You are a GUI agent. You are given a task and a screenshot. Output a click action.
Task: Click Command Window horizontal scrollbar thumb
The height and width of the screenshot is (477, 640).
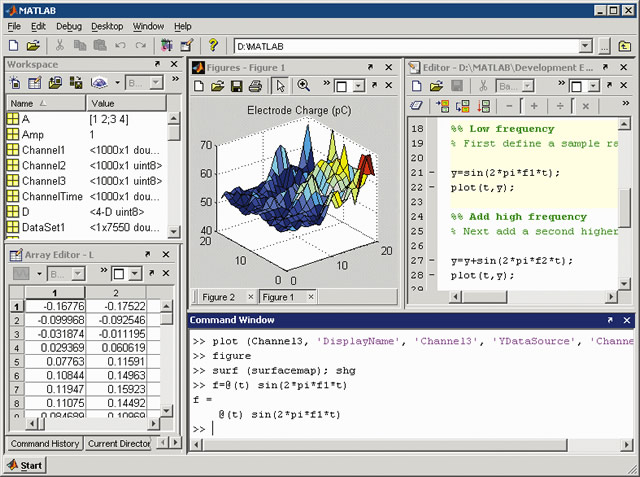[x=385, y=445]
